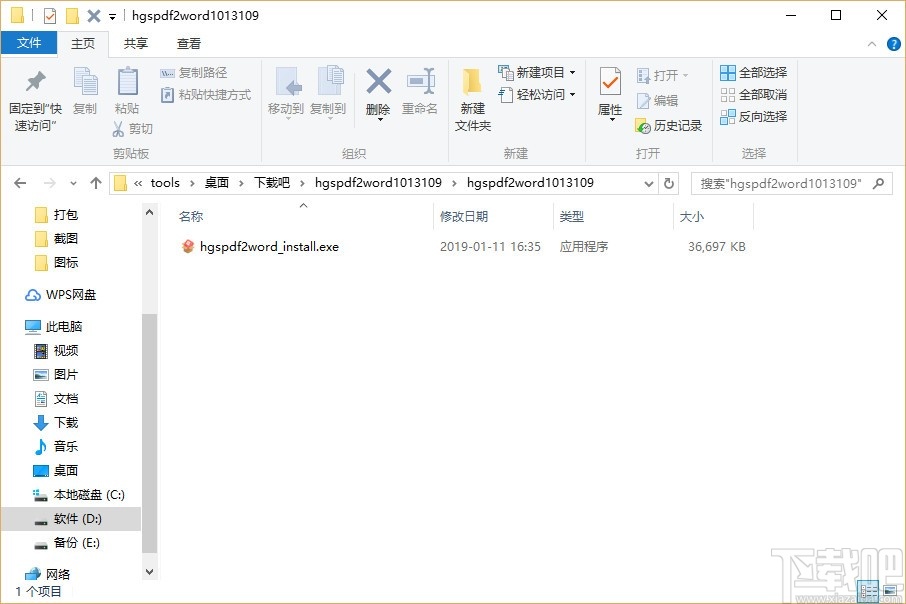Expand the tools breadcrumb chevron
The width and height of the screenshot is (906, 604).
(192, 183)
